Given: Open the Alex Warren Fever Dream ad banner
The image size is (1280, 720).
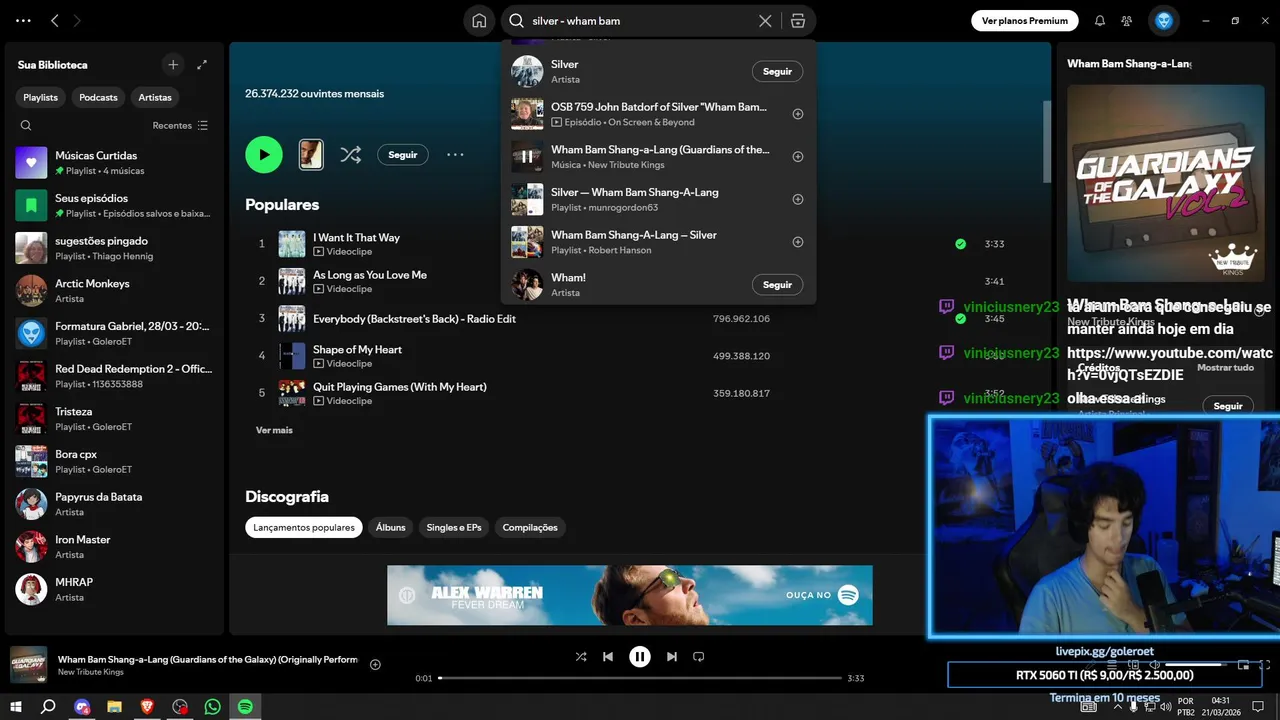Looking at the screenshot, I should tap(630, 595).
